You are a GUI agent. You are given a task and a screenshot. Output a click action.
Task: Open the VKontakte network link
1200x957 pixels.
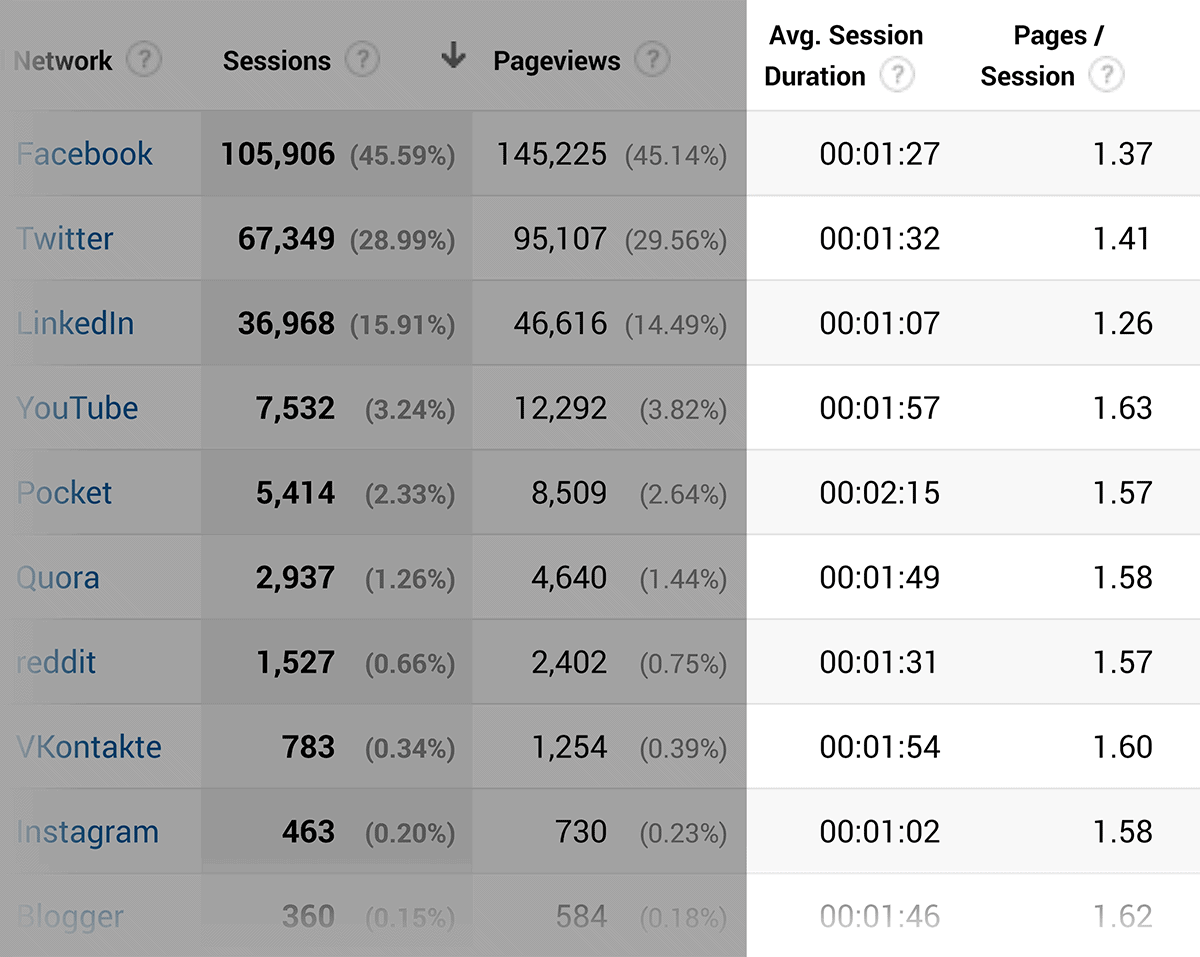pos(89,747)
